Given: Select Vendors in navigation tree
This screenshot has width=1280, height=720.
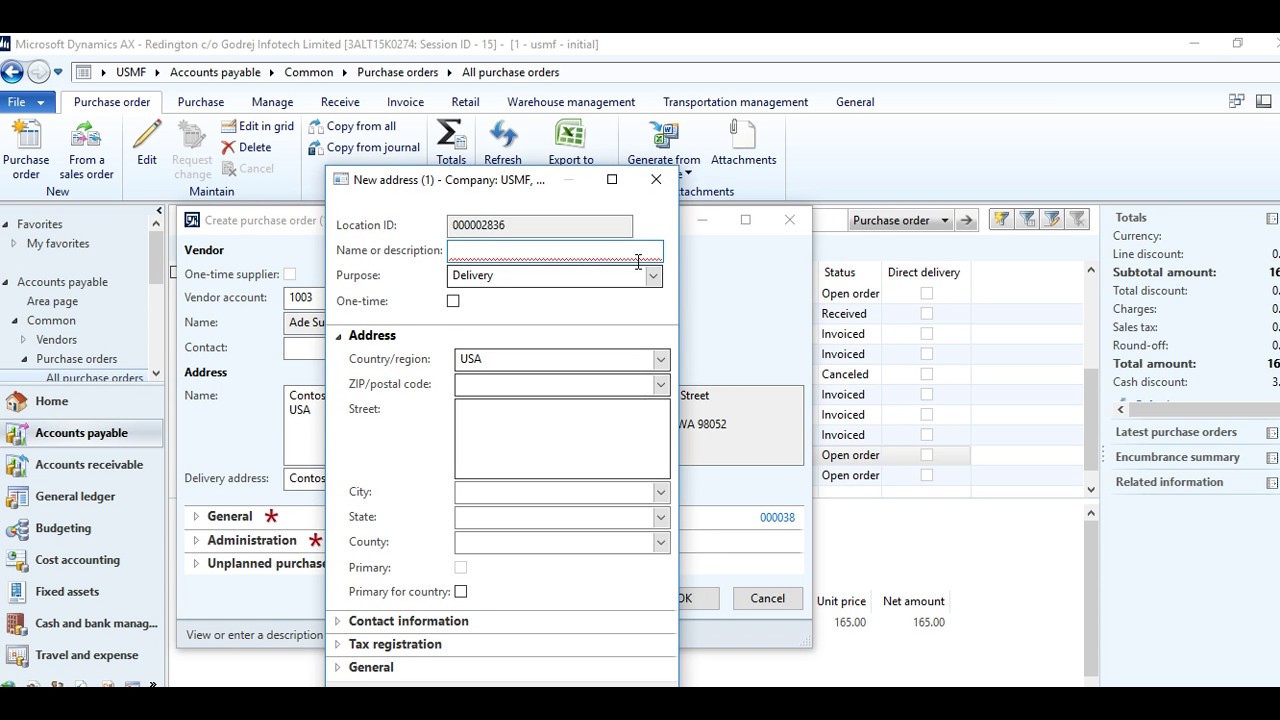Looking at the screenshot, I should coord(56,340).
